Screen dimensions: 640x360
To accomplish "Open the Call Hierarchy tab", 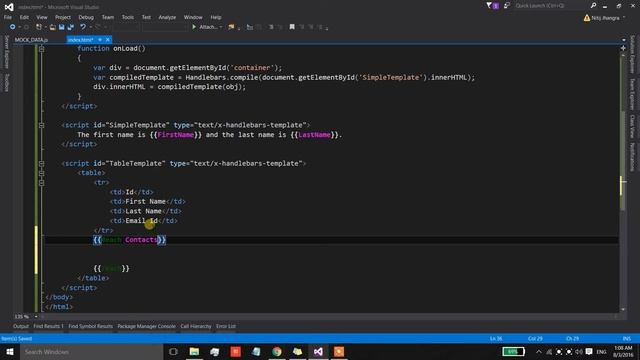I will [196, 326].
